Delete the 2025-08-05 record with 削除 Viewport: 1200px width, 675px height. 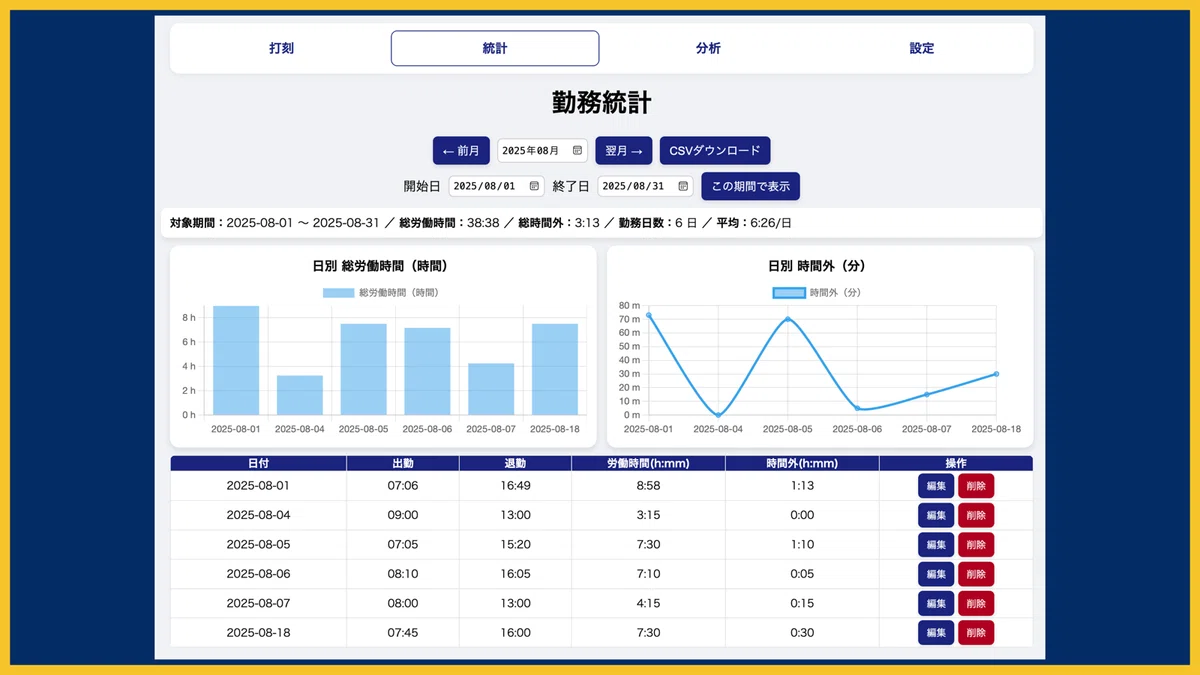click(976, 545)
